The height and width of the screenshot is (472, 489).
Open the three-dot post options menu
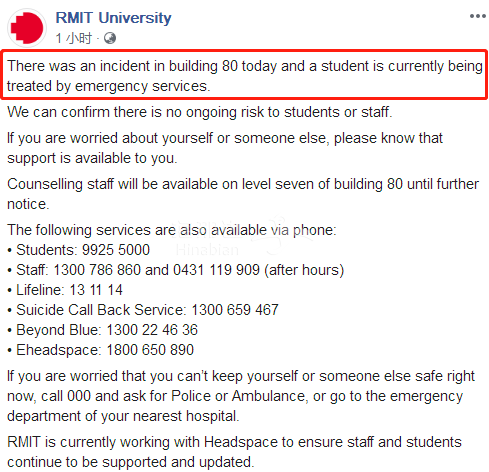click(x=478, y=16)
